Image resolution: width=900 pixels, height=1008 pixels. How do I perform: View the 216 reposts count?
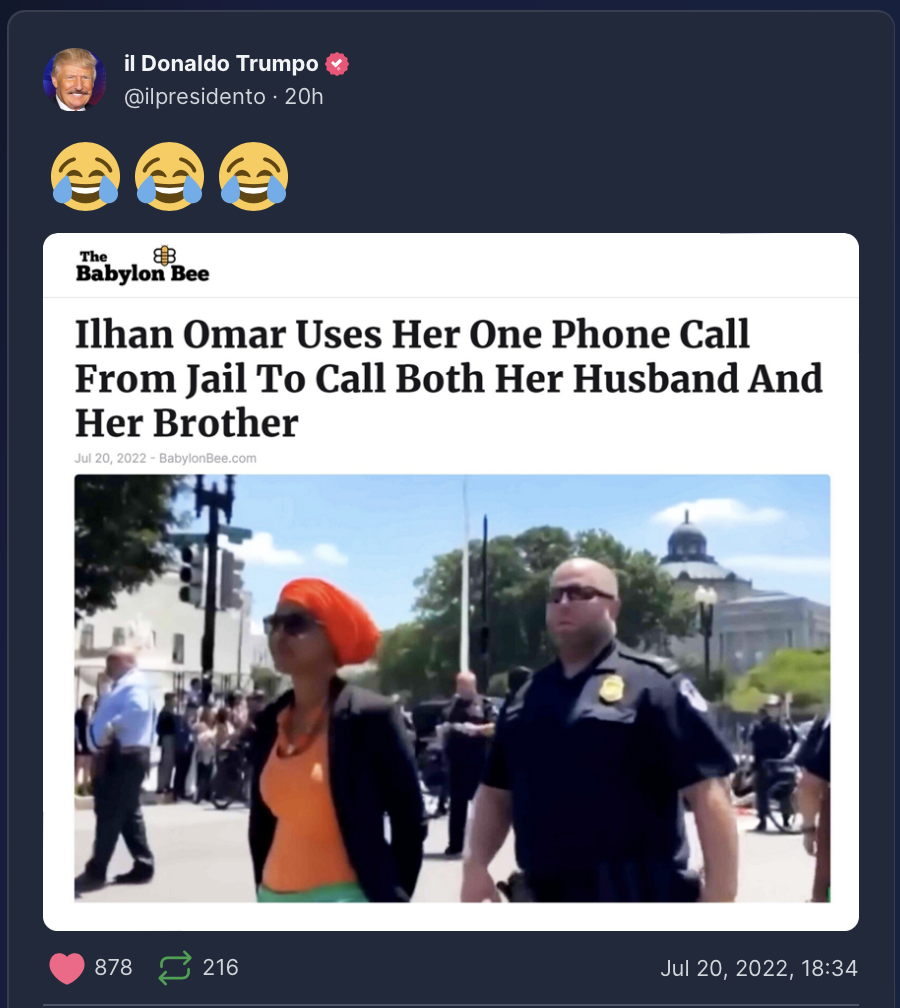click(220, 968)
